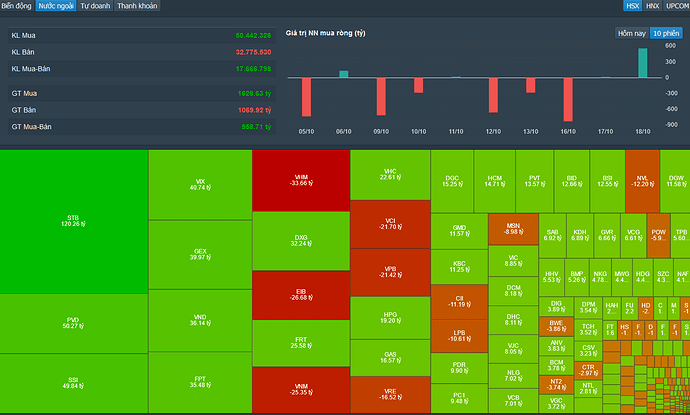
Task: Click the 05/10 red bar in chart
Action: pos(306,97)
